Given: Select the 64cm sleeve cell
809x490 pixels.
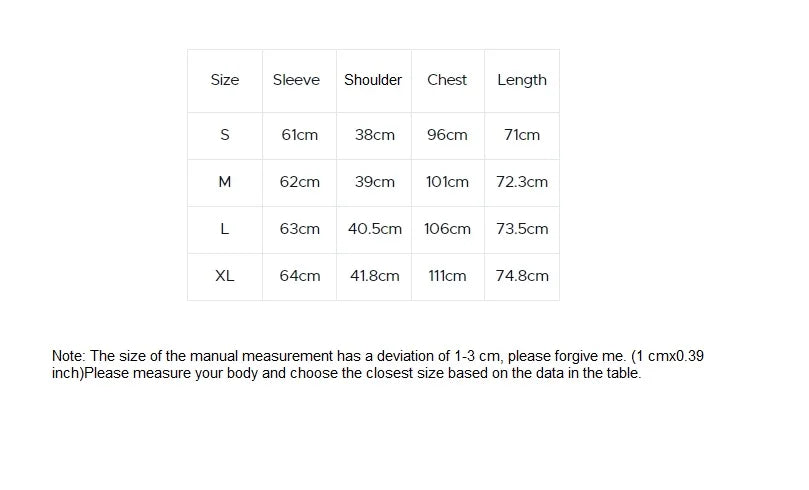Looking at the screenshot, I should tap(300, 276).
